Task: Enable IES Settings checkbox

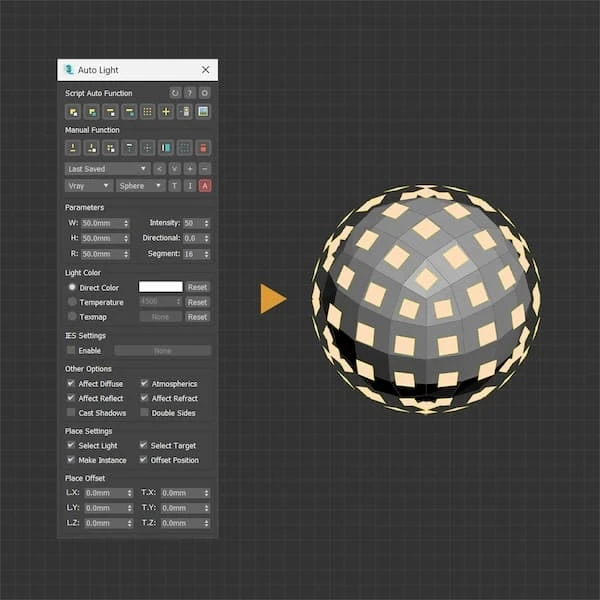Action: click(x=71, y=351)
